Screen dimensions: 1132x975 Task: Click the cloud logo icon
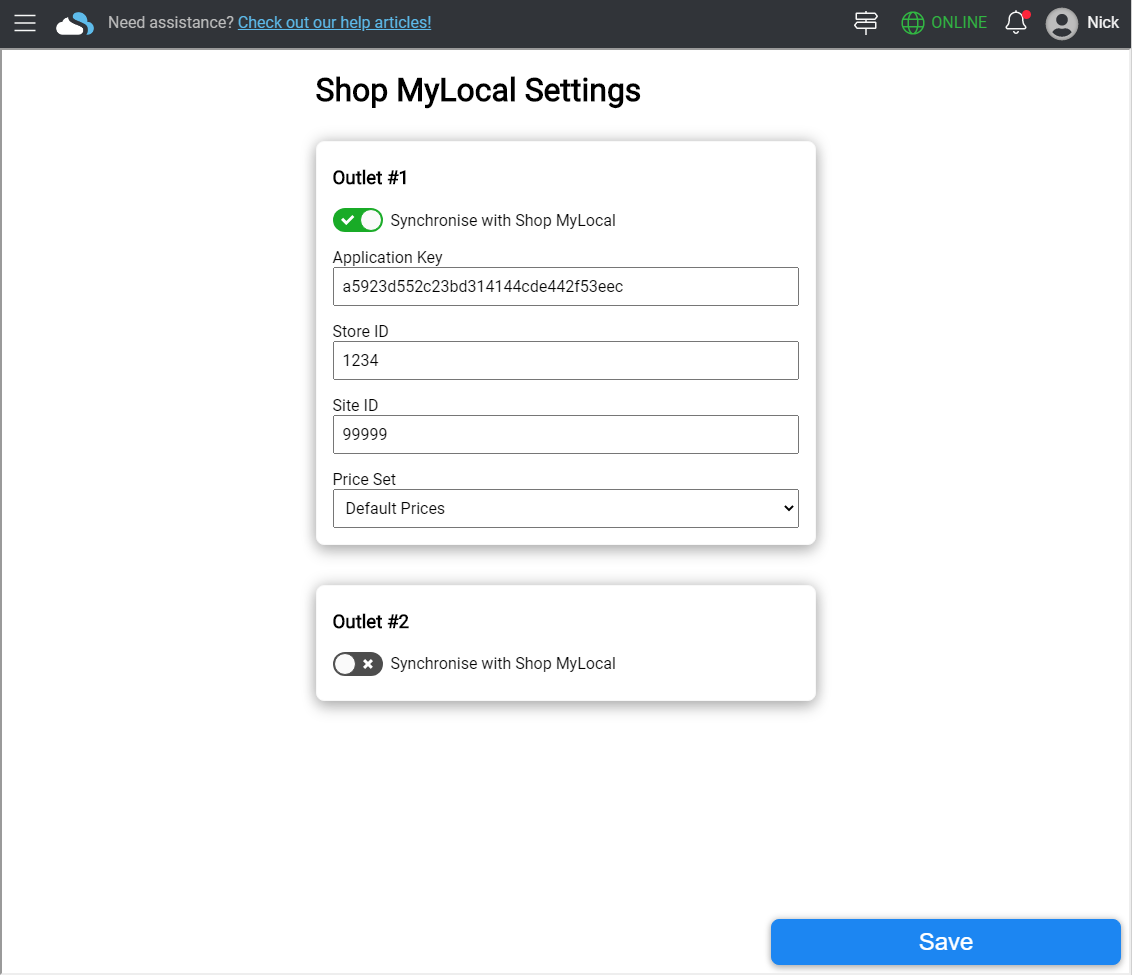pos(75,24)
